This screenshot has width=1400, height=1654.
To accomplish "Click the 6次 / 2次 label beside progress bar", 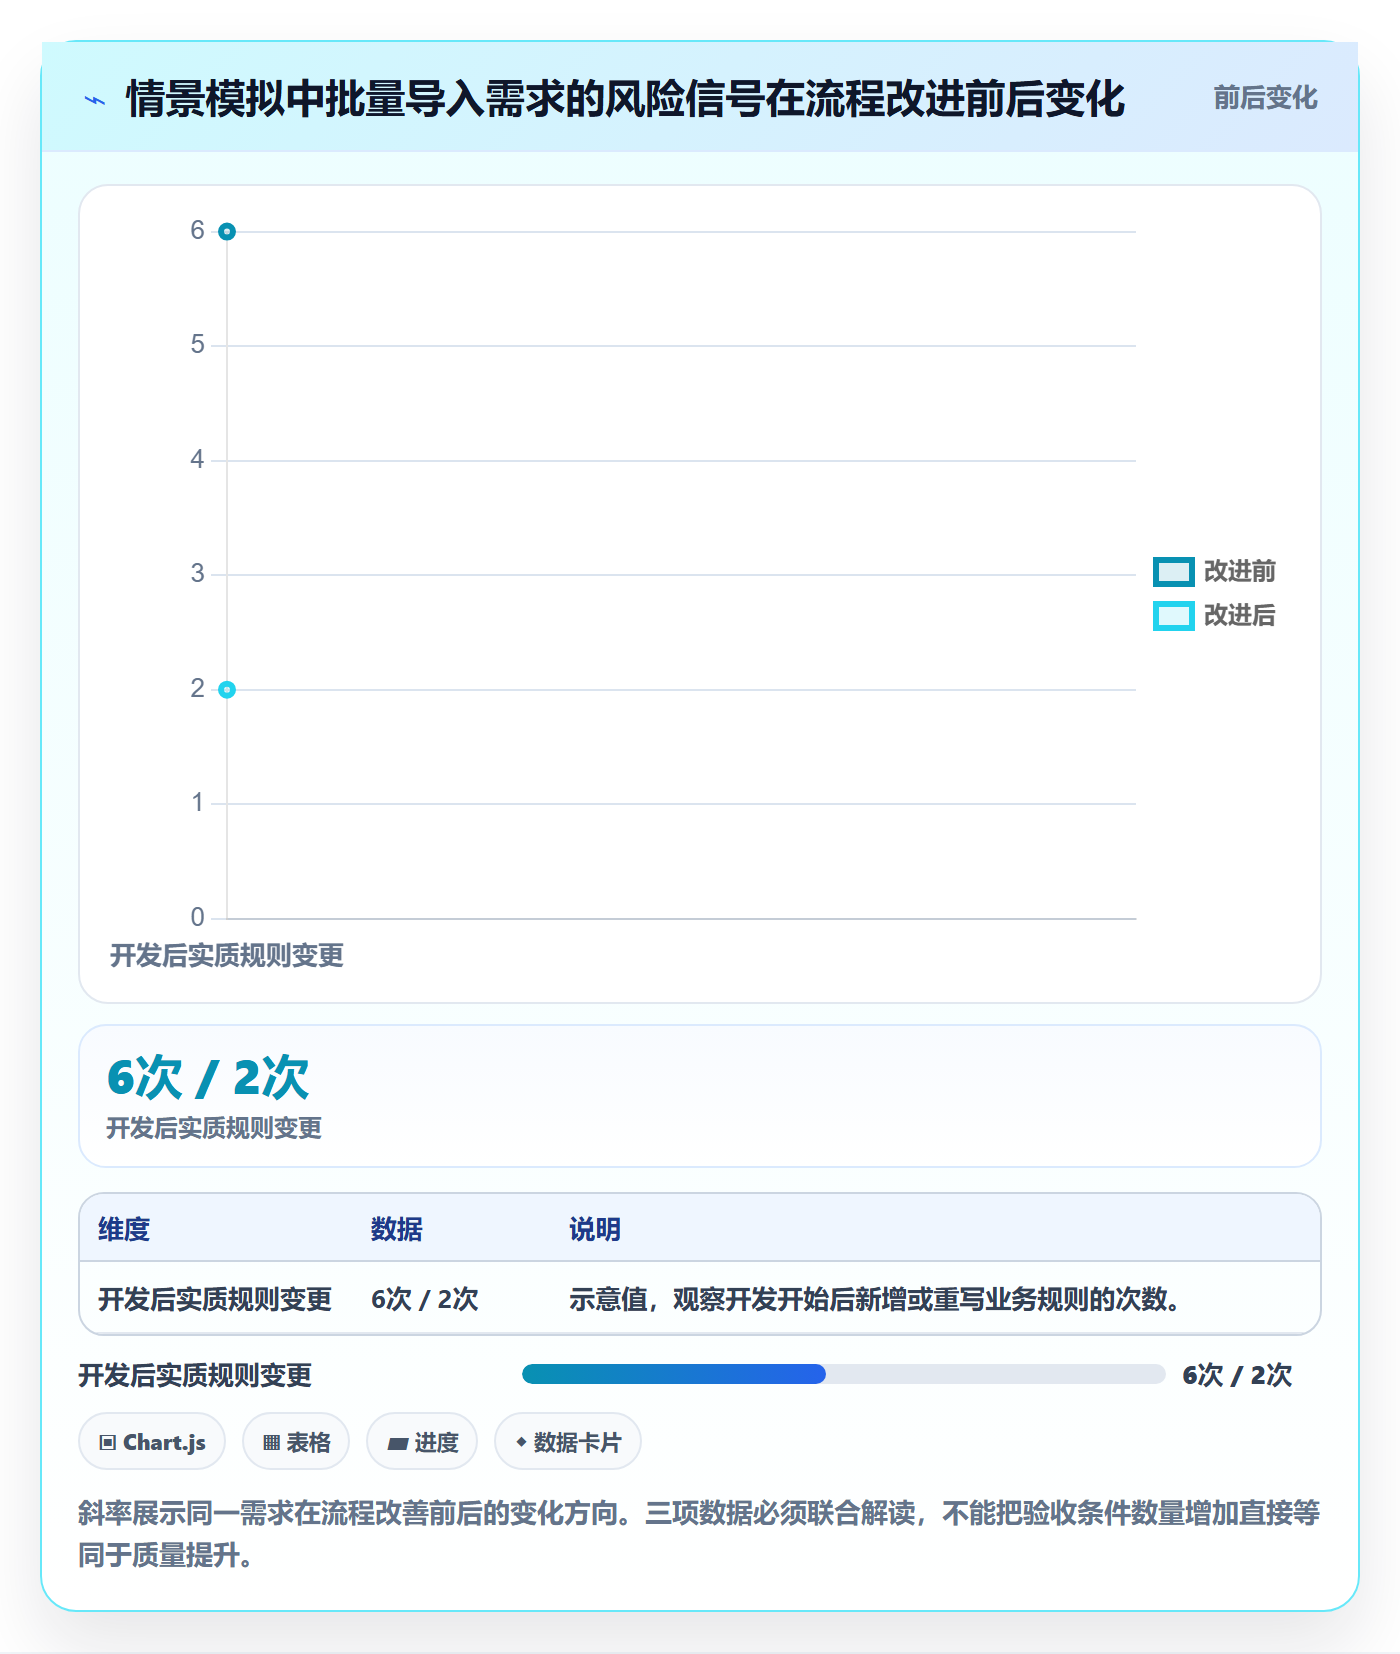I will coord(1237,1375).
